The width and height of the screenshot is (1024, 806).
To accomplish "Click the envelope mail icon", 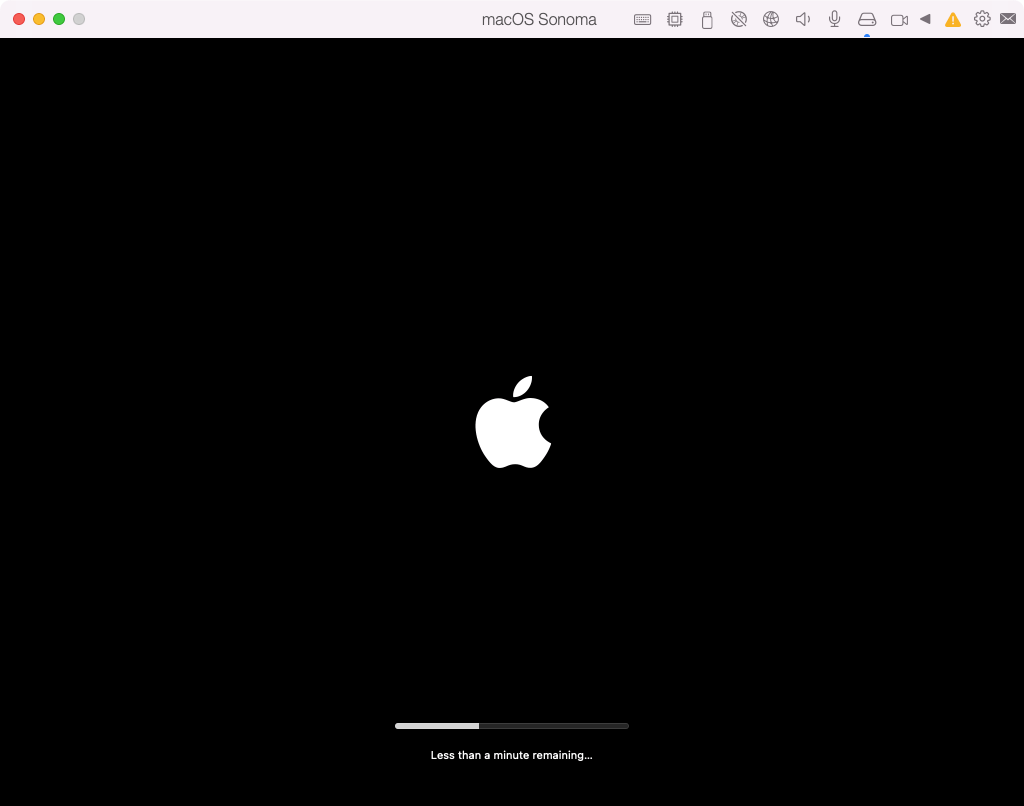I will click(1008, 19).
